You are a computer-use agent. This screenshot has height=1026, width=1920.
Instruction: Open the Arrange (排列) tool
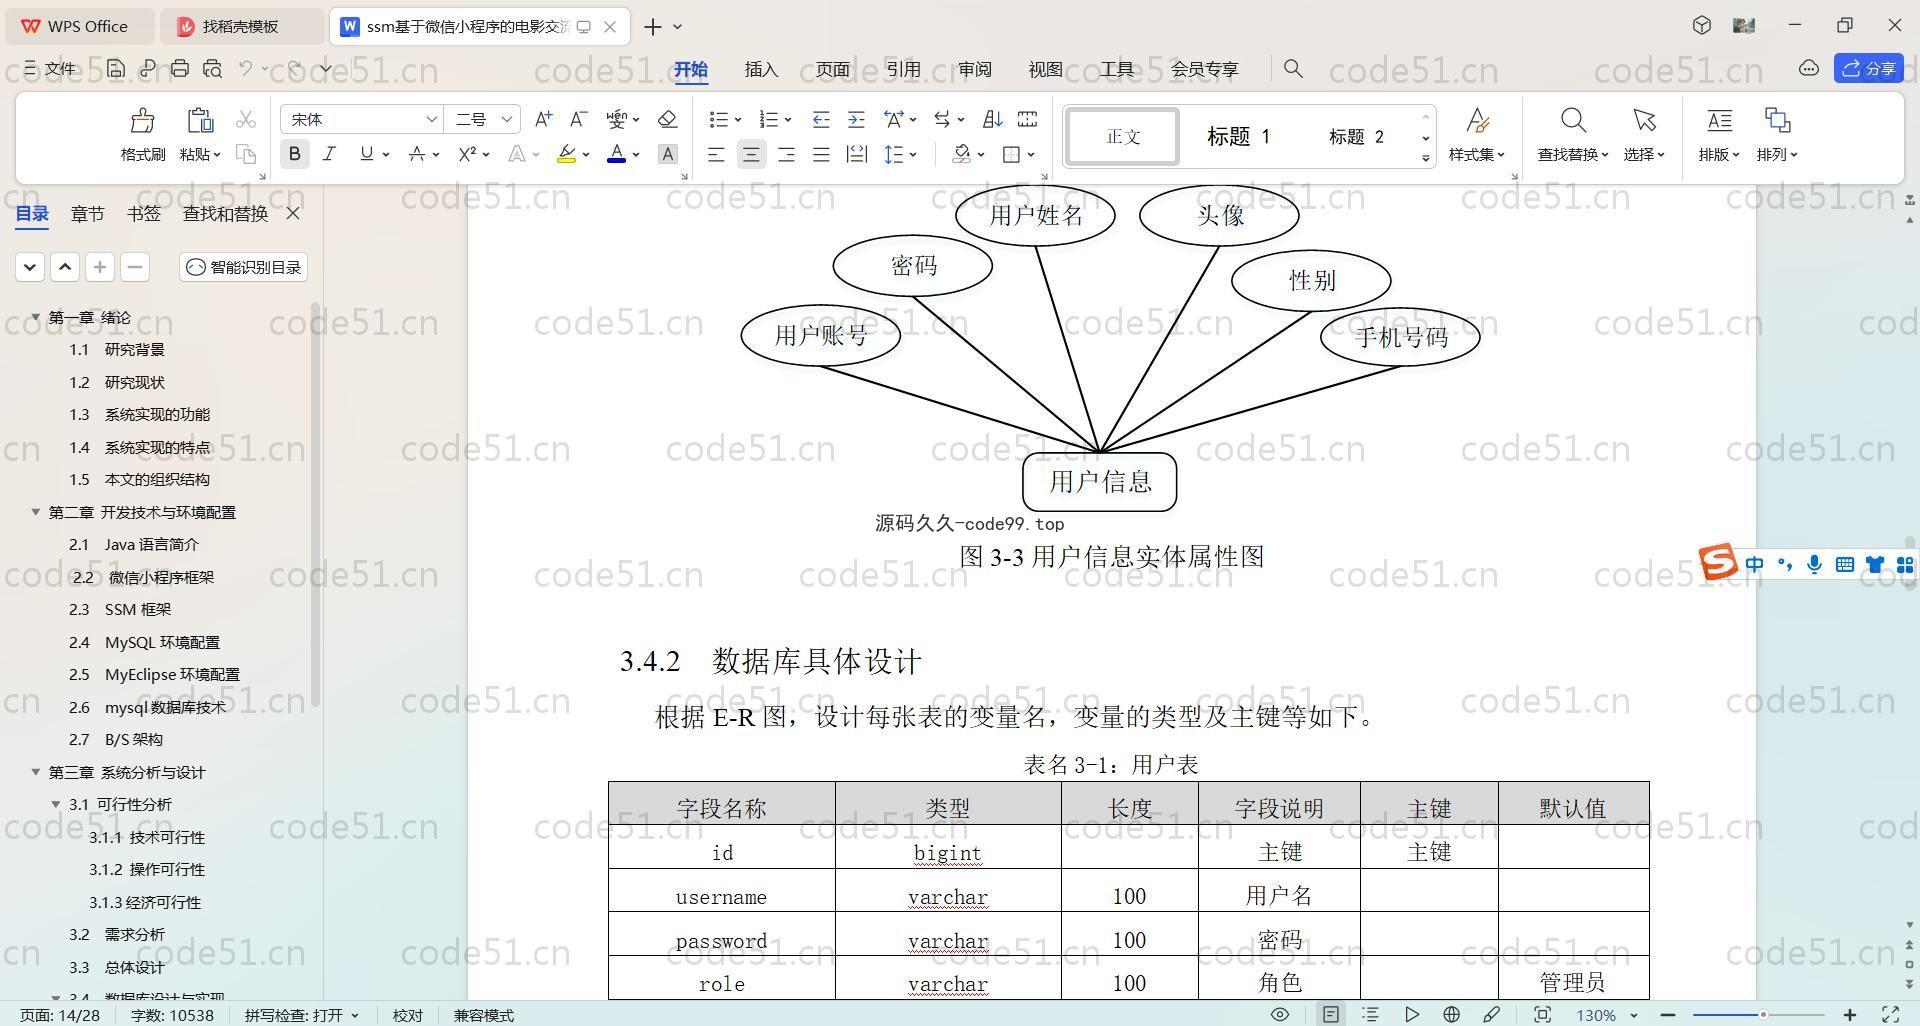(x=1777, y=135)
